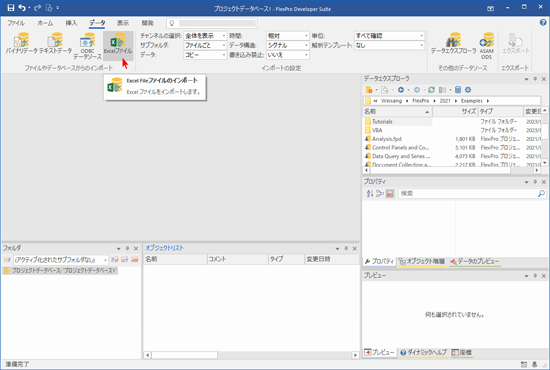Click the Save icon in the title bar
This screenshot has width=550, height=370.
(11, 8)
